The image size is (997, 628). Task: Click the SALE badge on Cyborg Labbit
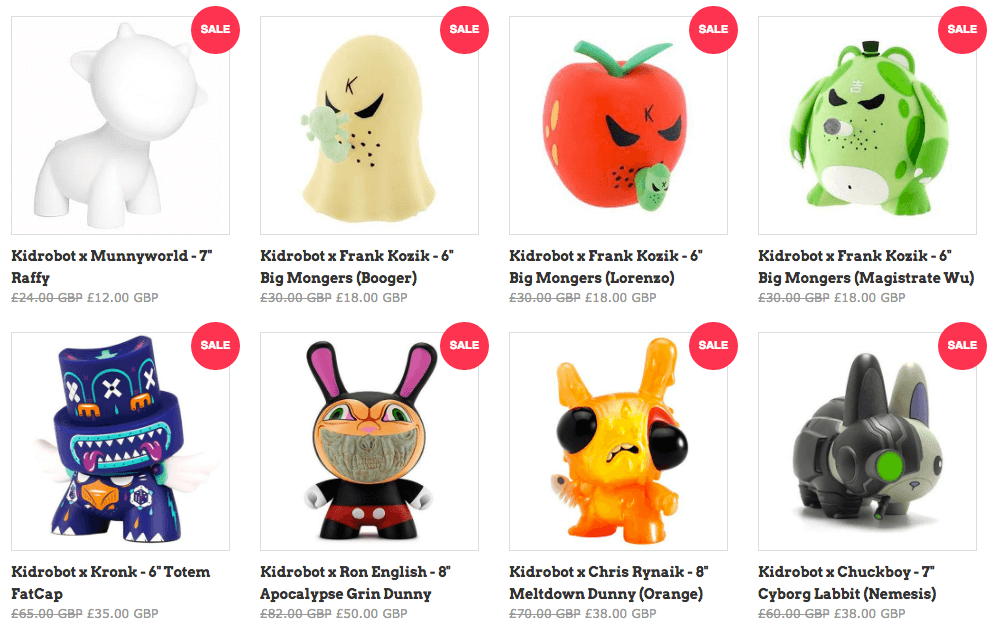962,345
